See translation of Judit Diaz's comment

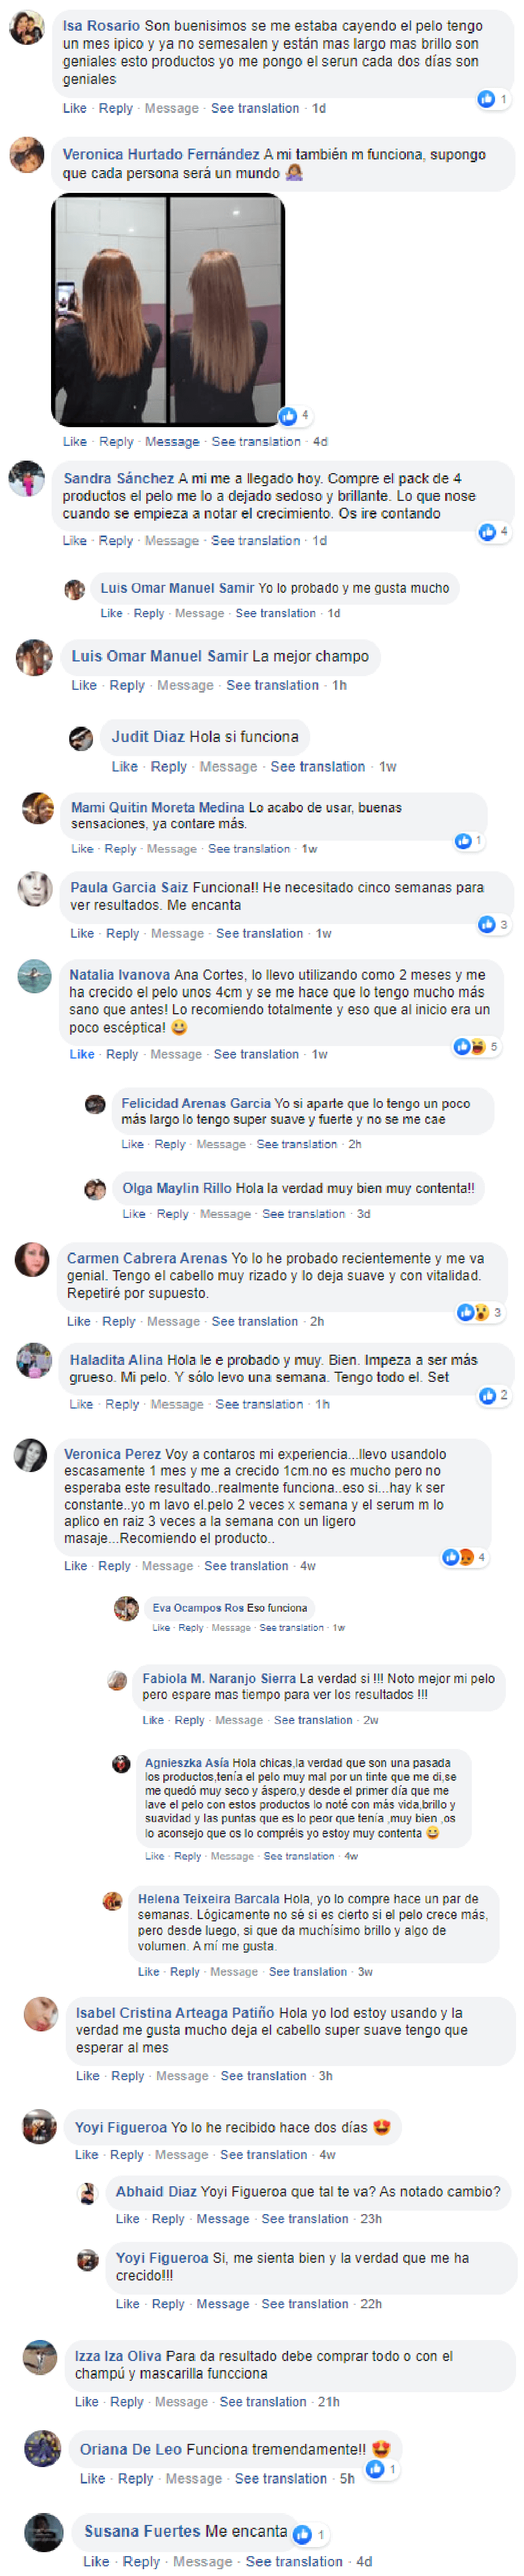317,766
